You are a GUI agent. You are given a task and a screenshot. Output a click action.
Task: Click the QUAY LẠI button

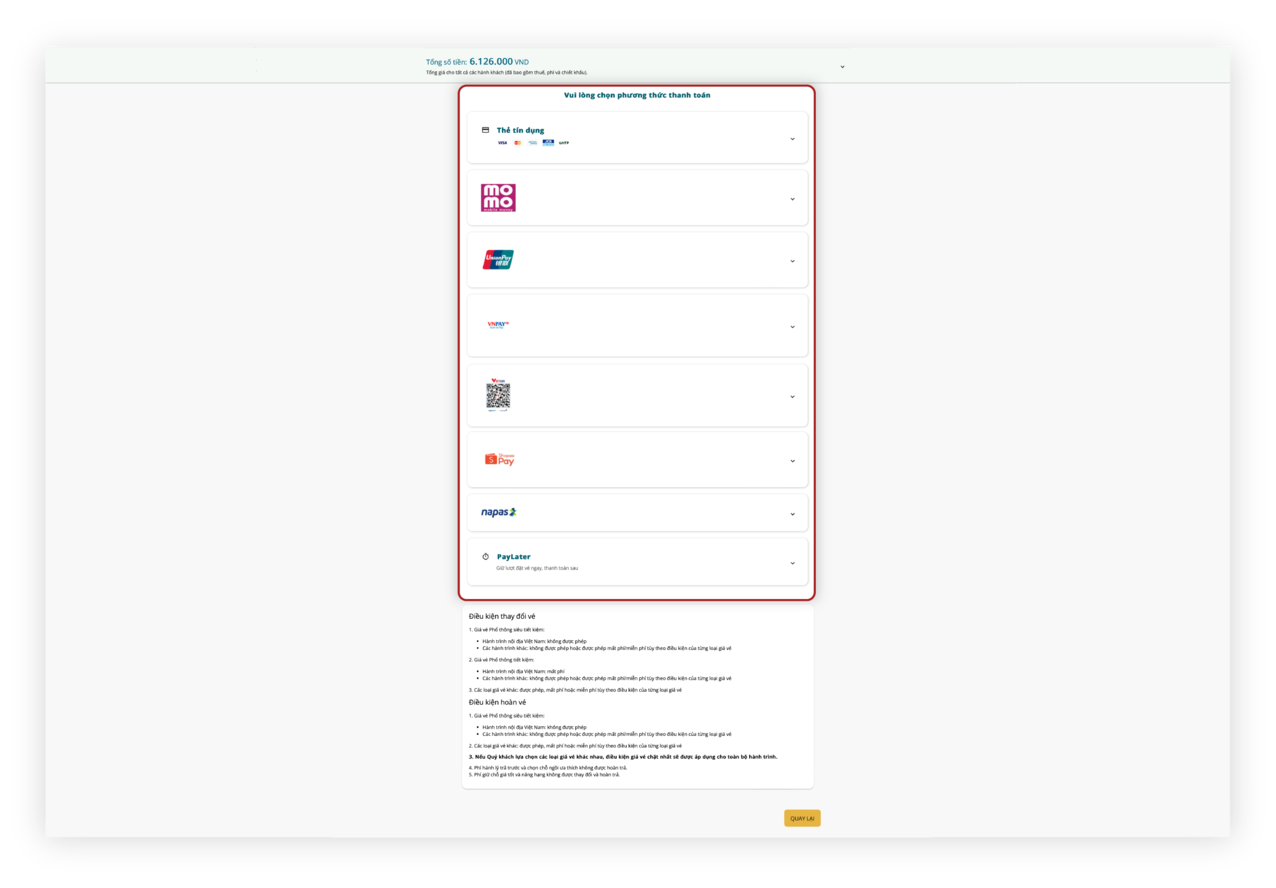pyautogui.click(x=802, y=818)
